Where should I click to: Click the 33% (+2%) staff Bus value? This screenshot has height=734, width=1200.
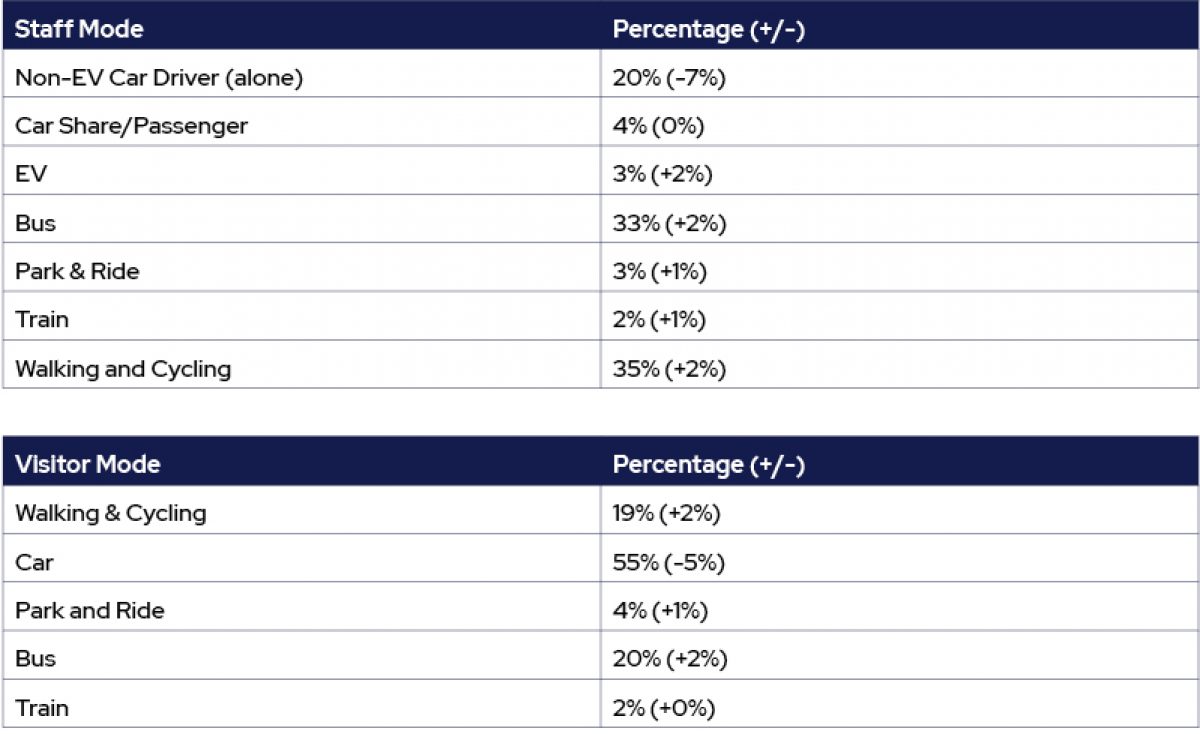pos(669,223)
